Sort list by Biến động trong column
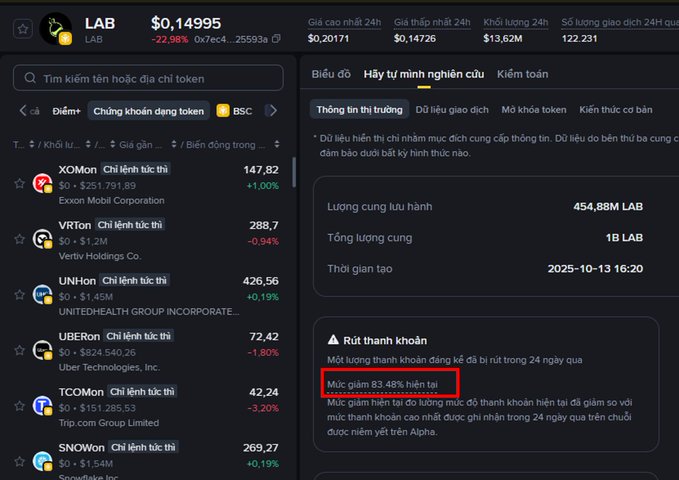The image size is (679, 480). [277, 144]
